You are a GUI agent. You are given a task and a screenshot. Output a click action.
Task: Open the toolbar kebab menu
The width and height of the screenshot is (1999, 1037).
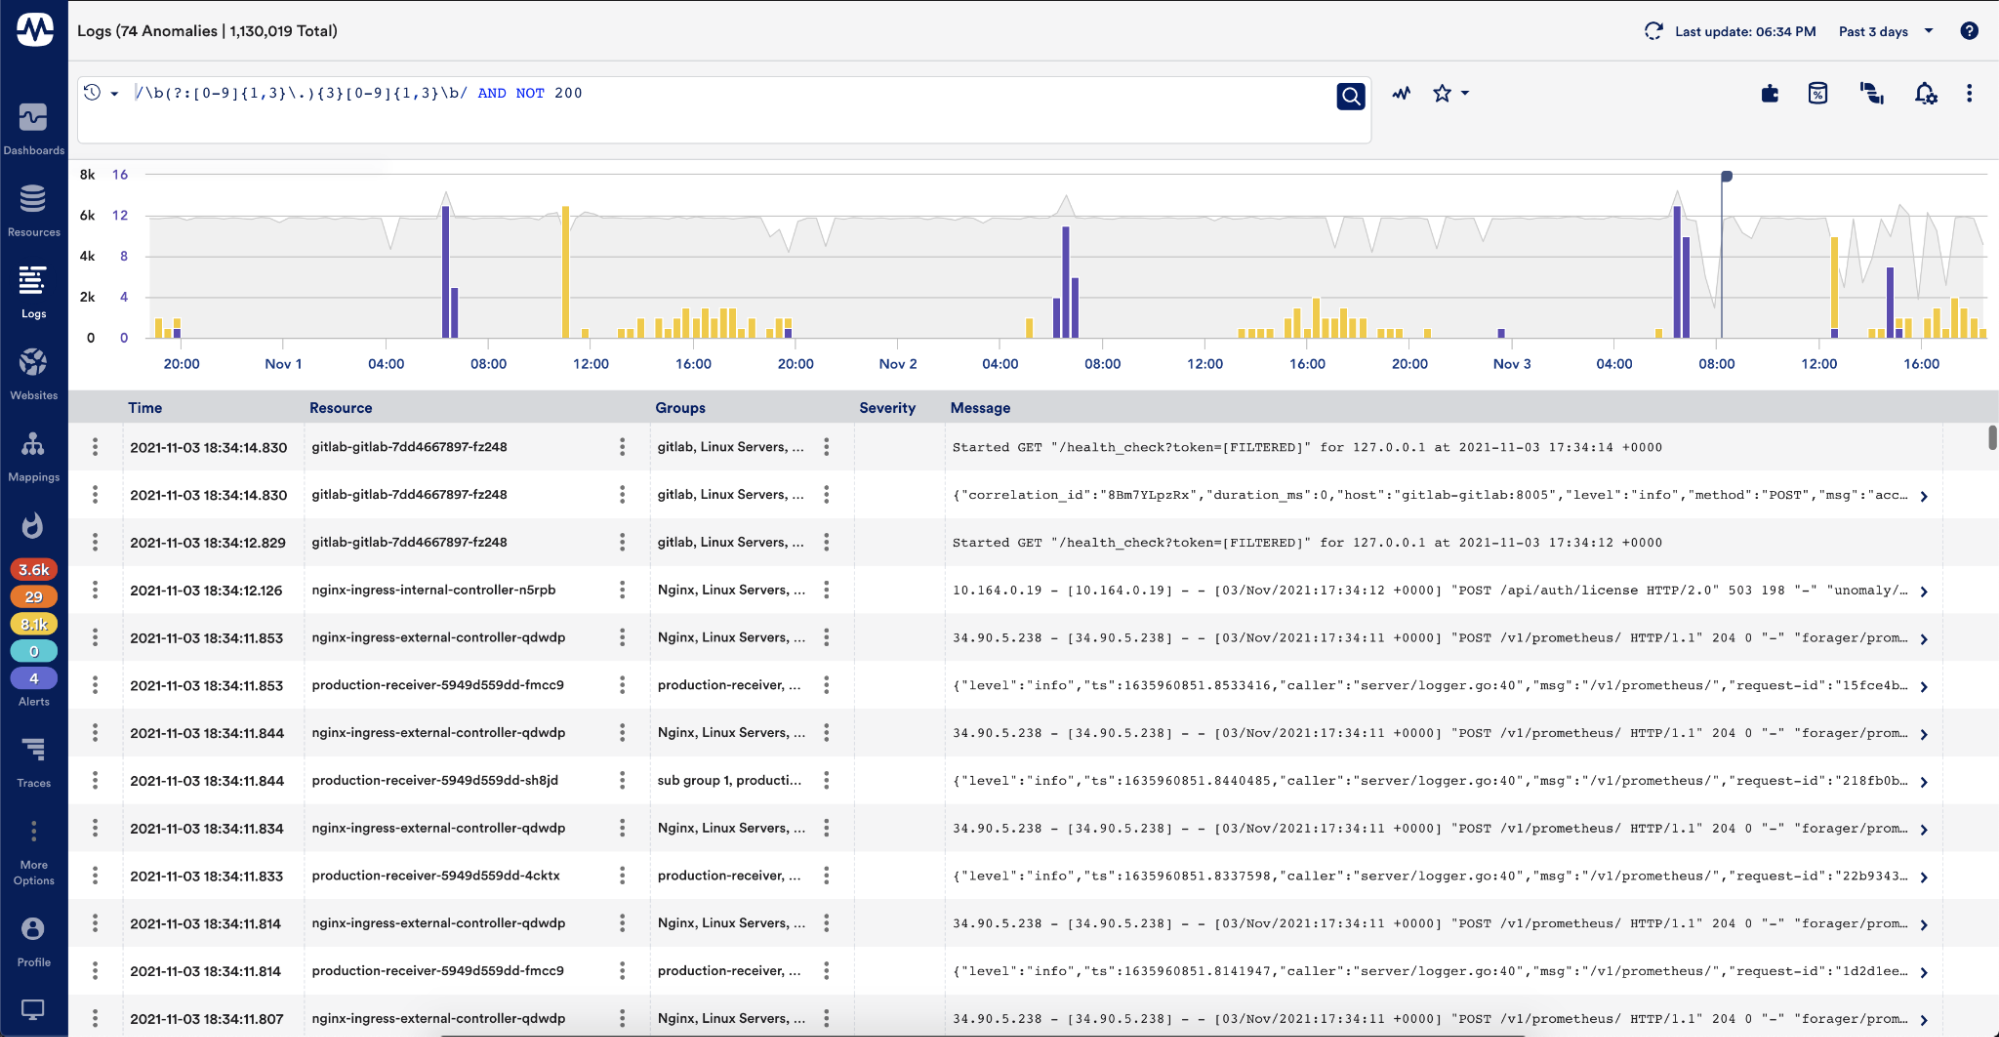coord(1969,93)
